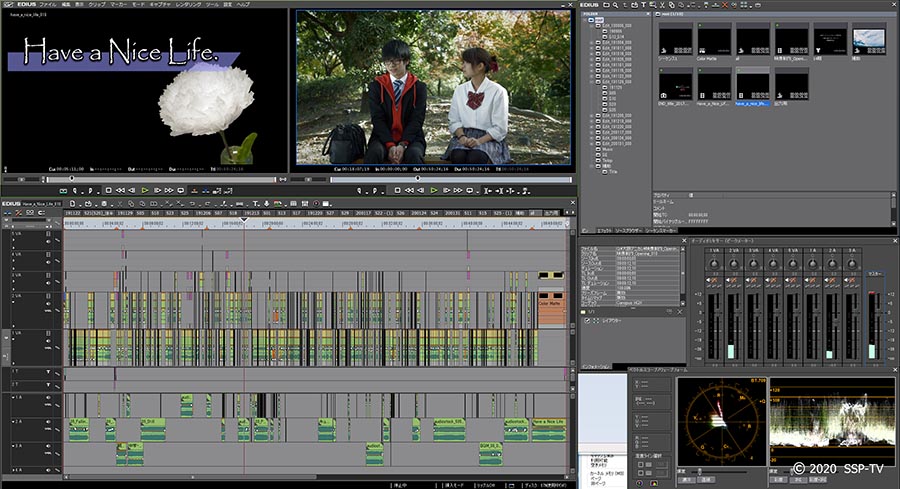Stop playback in the Player monitor
Screen dimensions: 900x489
(x=108, y=191)
